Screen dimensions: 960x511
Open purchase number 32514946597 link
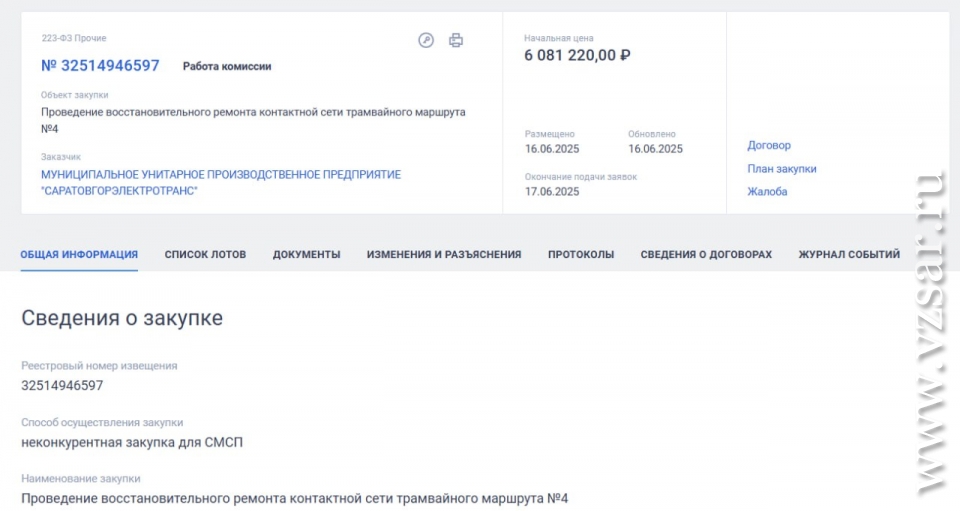click(x=100, y=65)
